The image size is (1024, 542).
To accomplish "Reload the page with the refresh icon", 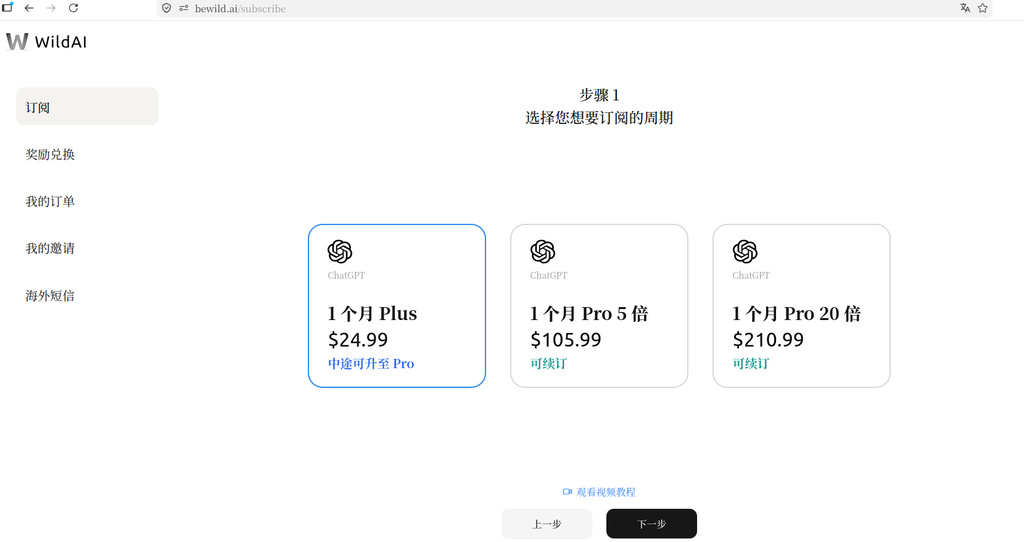I will [74, 8].
